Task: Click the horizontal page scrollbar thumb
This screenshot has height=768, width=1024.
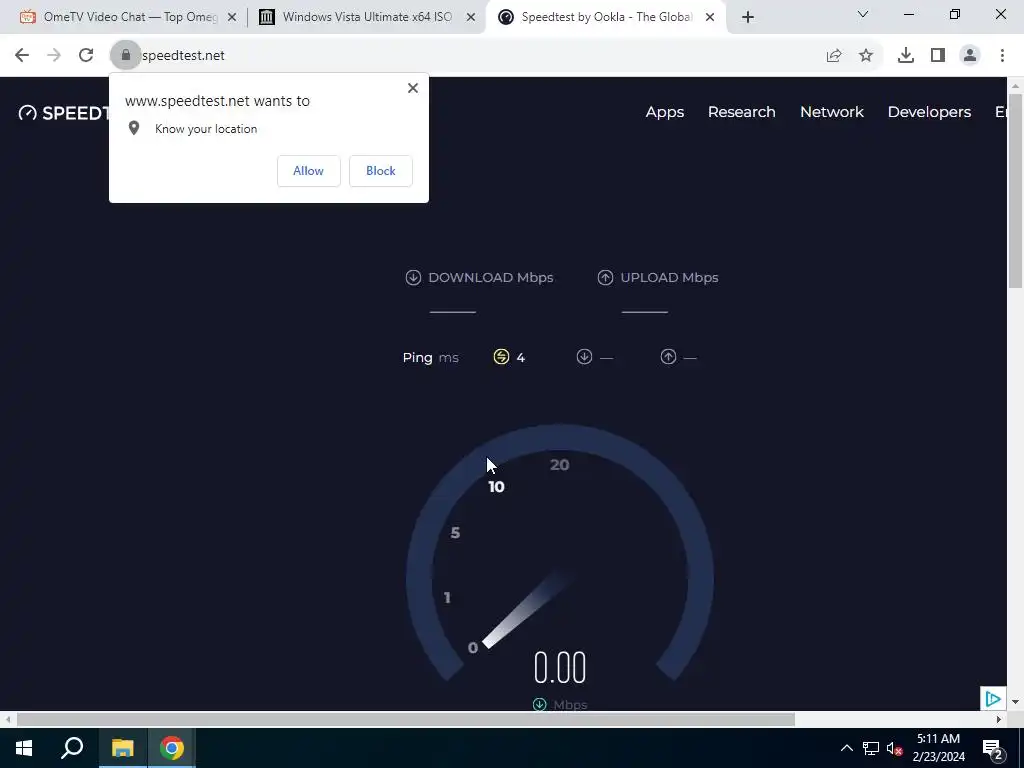Action: pos(406,719)
